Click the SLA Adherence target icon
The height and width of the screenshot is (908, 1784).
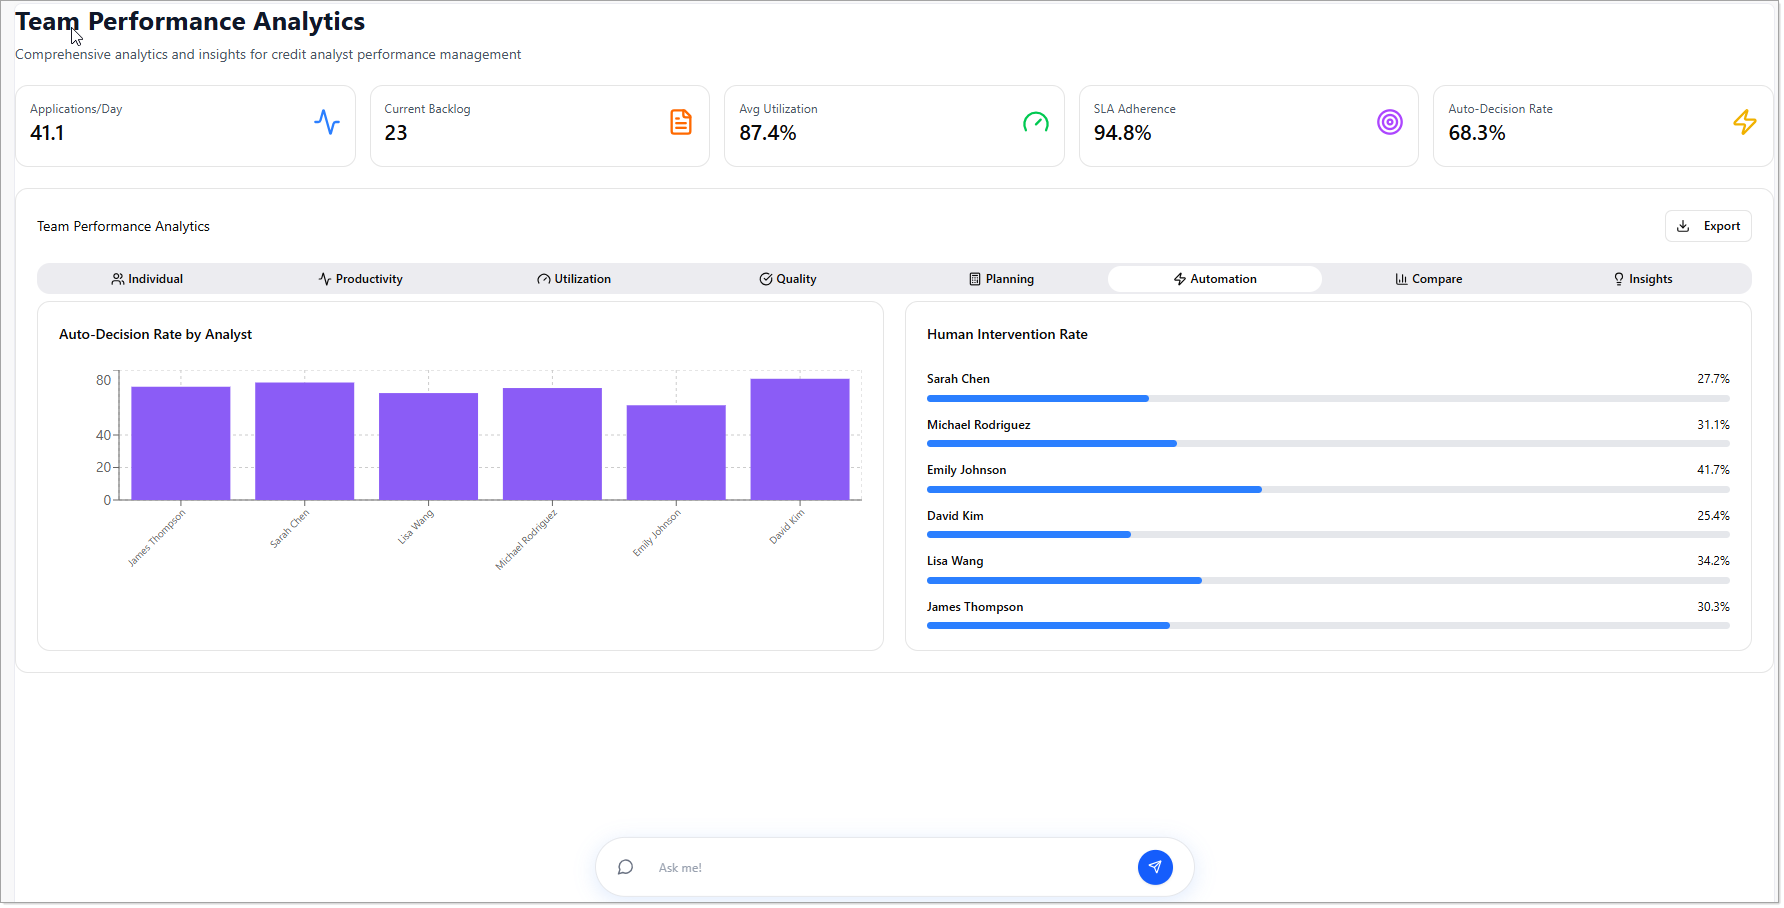click(1389, 122)
